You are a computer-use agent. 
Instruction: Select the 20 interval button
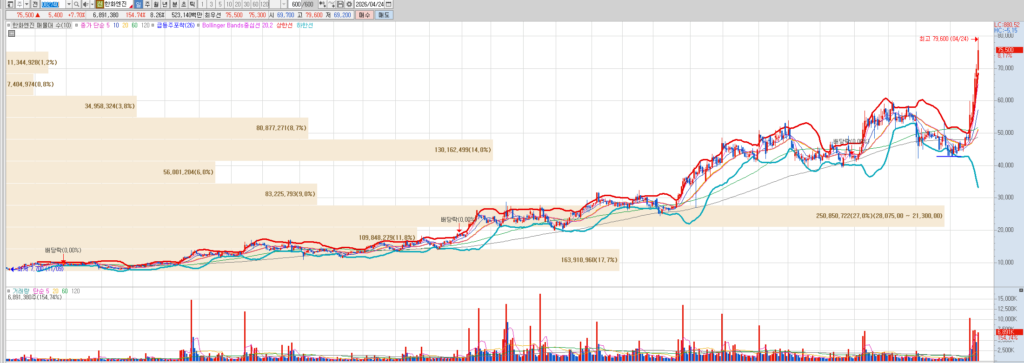click(238, 4)
